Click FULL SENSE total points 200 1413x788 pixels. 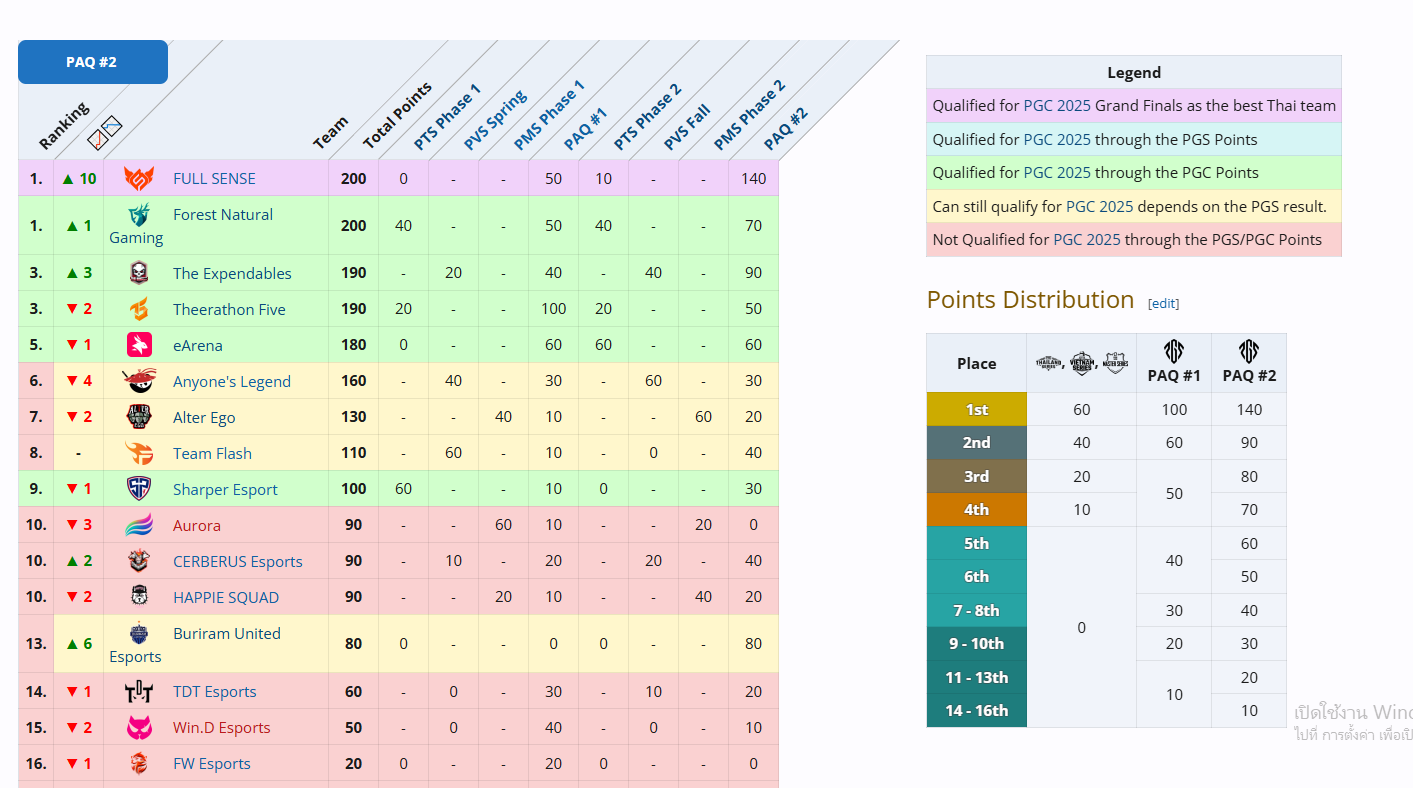(x=353, y=178)
